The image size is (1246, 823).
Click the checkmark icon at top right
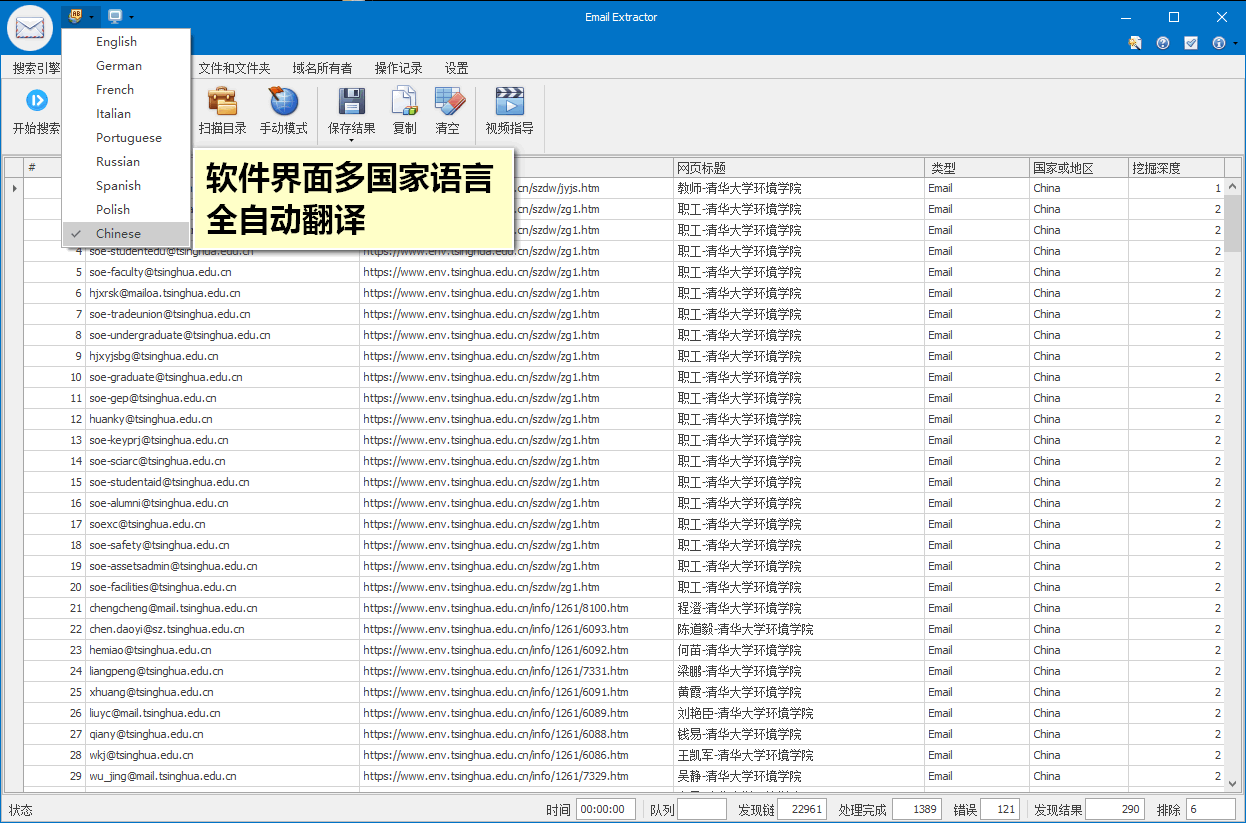(x=1191, y=43)
